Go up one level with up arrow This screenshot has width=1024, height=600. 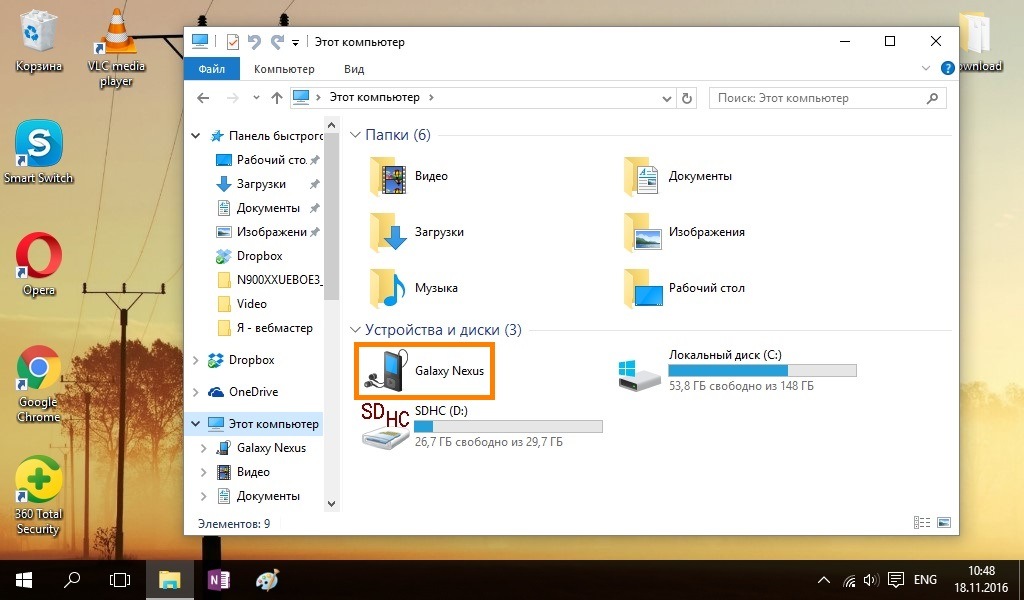click(277, 98)
